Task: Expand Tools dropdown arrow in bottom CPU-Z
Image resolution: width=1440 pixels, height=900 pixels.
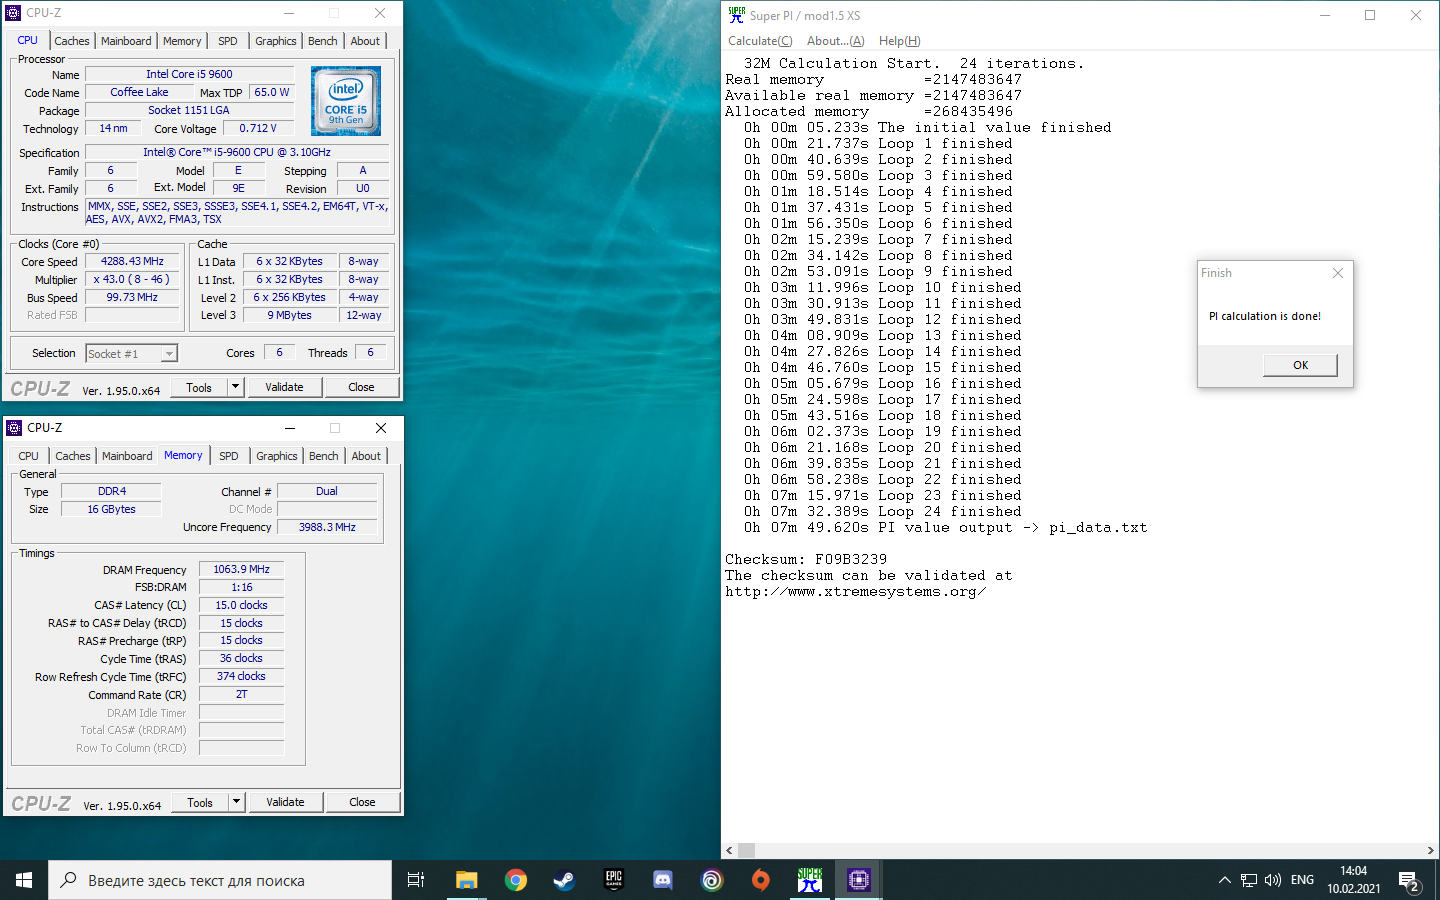Action: pos(237,802)
